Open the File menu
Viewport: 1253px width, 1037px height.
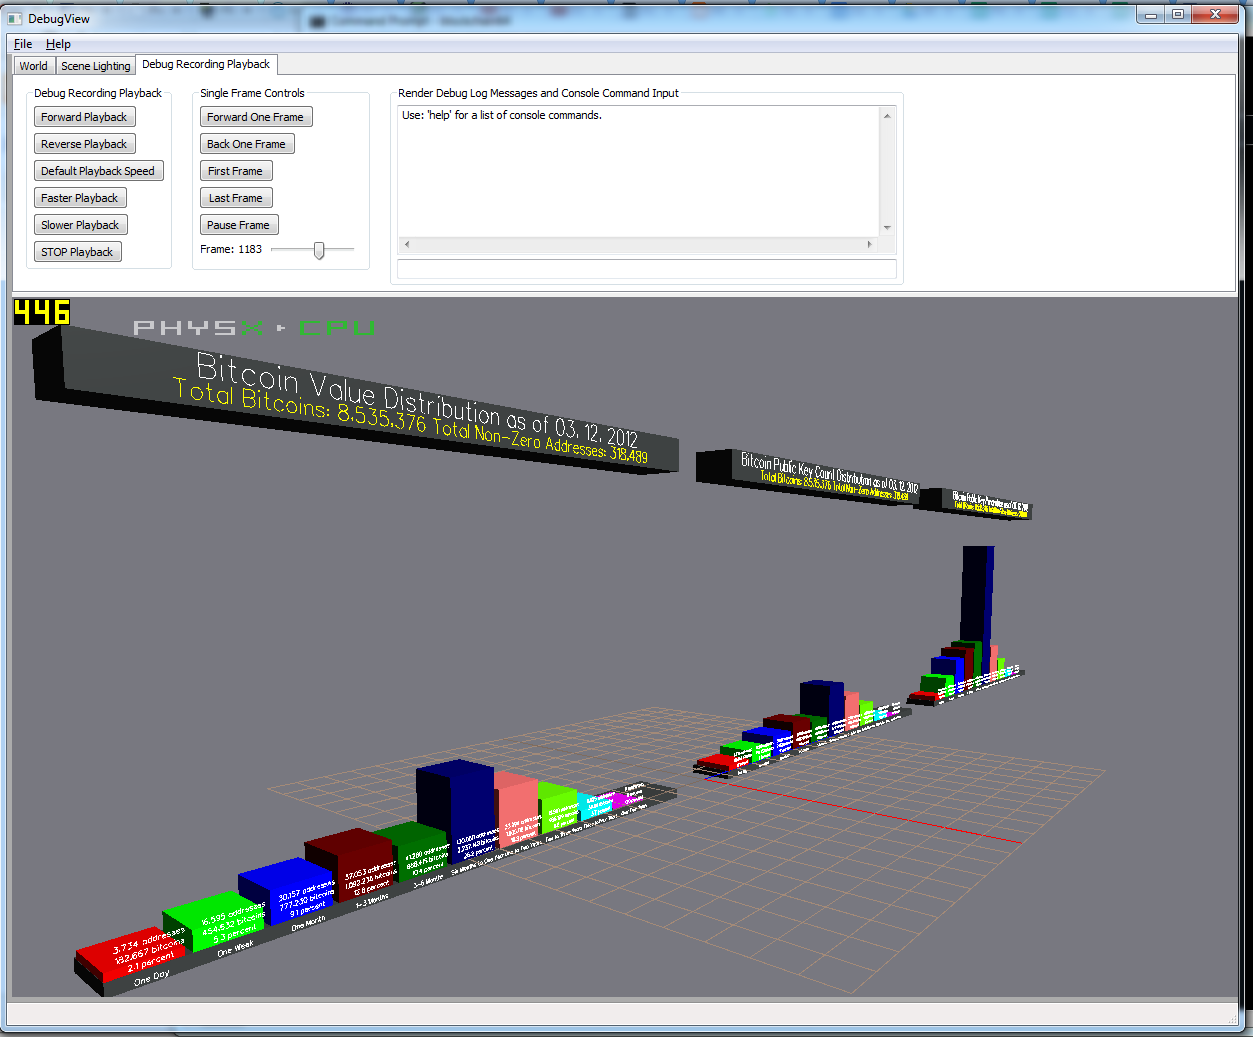pyautogui.click(x=23, y=44)
